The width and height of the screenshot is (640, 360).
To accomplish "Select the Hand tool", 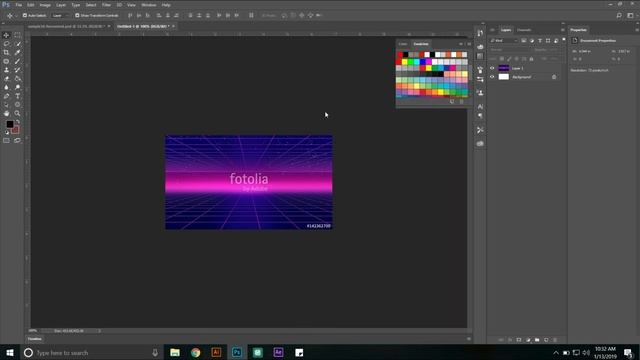I will [x=6, y=113].
